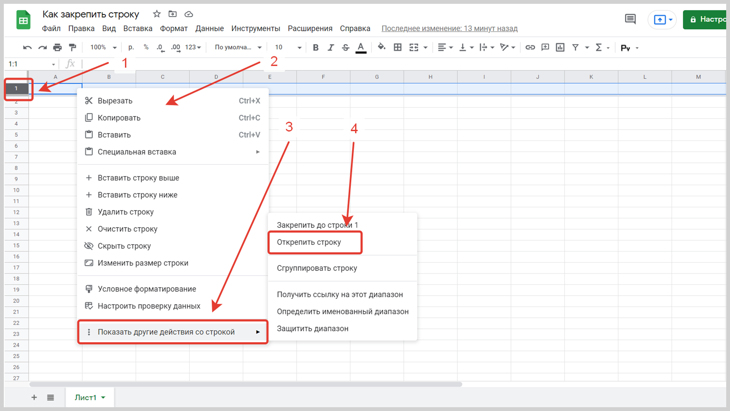The height and width of the screenshot is (411, 730).
Task: Open the fill color bucket
Action: 382,47
